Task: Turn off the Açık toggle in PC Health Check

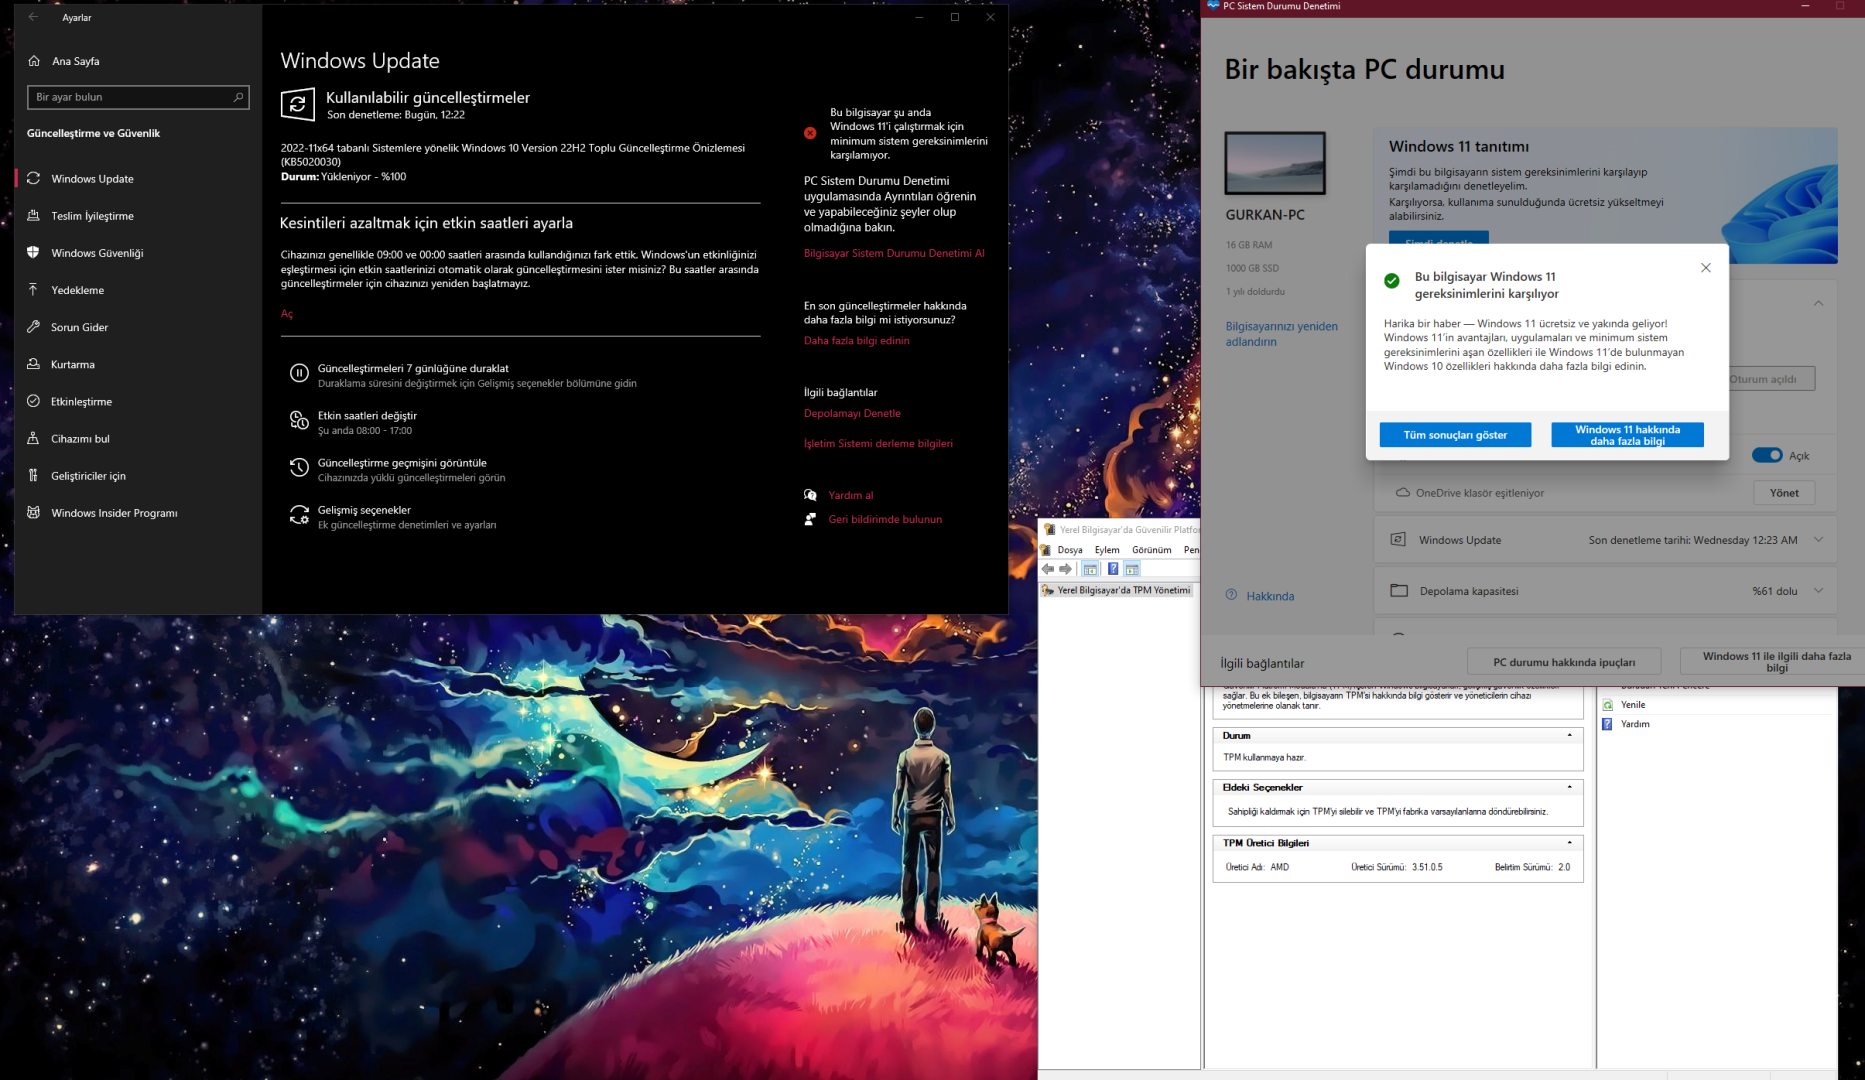Action: 1767,455
